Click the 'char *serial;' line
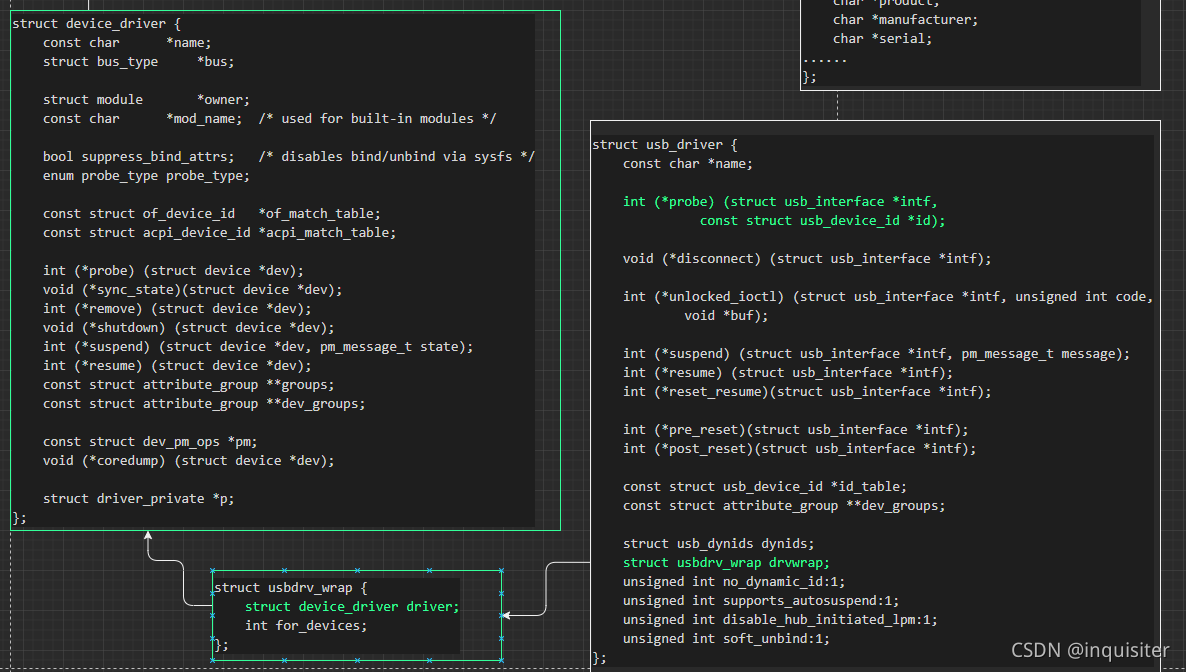 pyautogui.click(x=883, y=39)
